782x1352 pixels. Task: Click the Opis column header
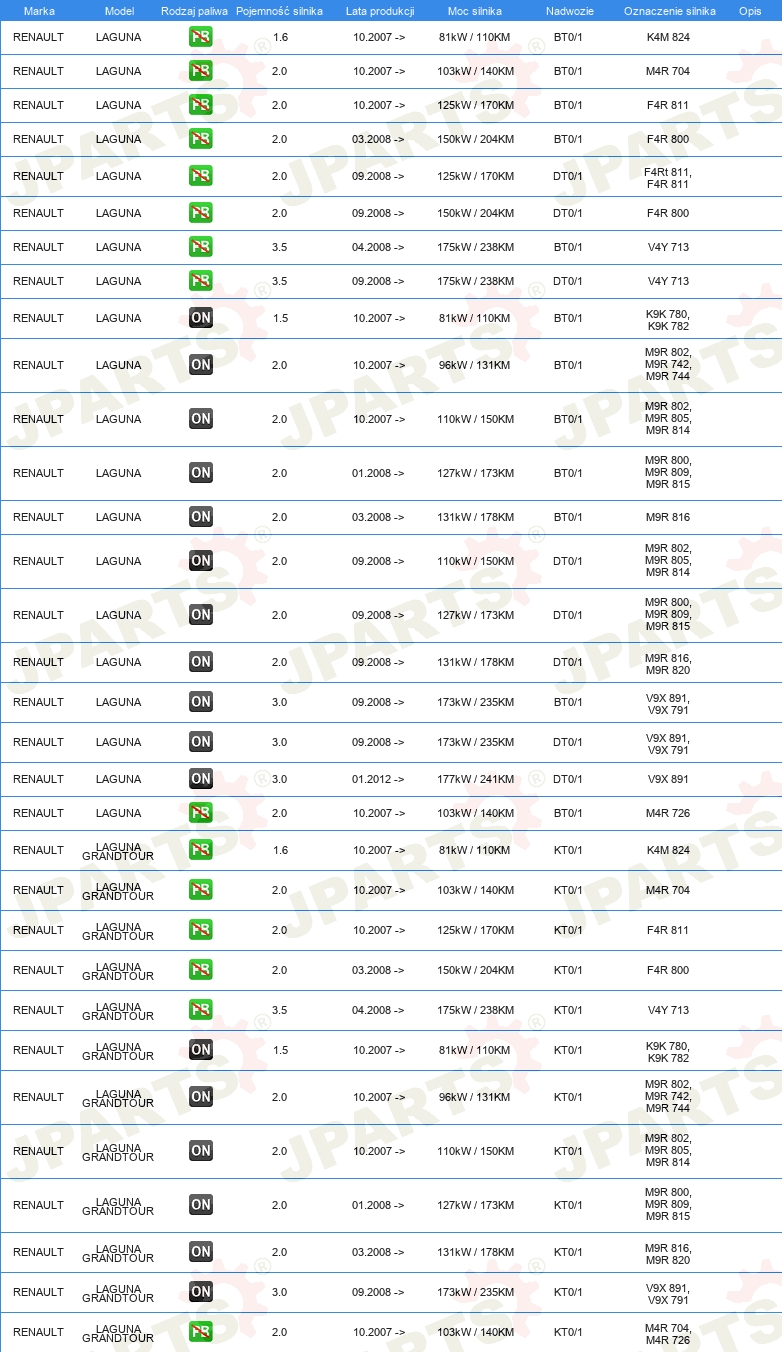[750, 10]
